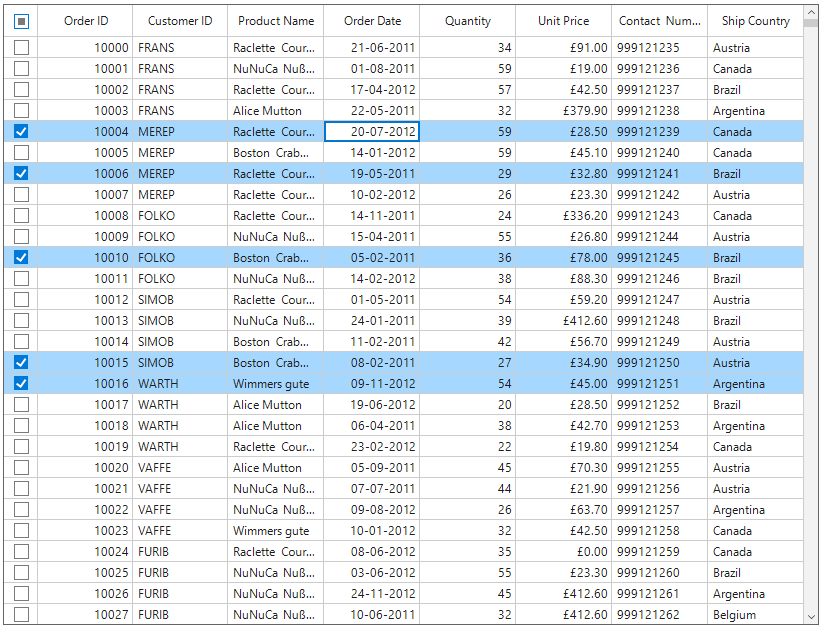
Task: Click unit price £379.90
Action: click(564, 111)
